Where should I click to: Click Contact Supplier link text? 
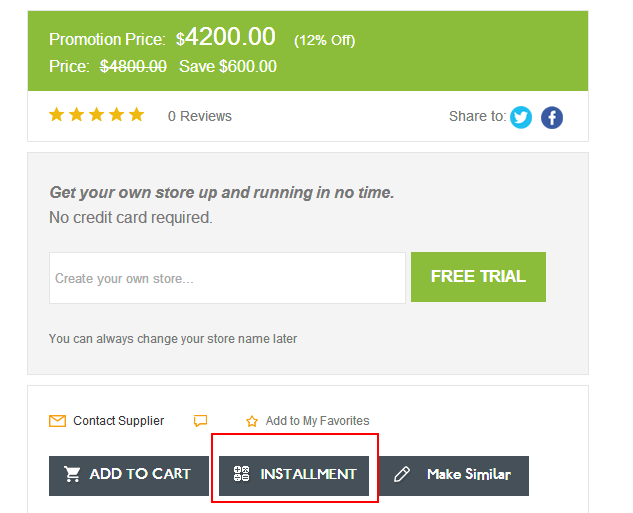[x=119, y=421]
